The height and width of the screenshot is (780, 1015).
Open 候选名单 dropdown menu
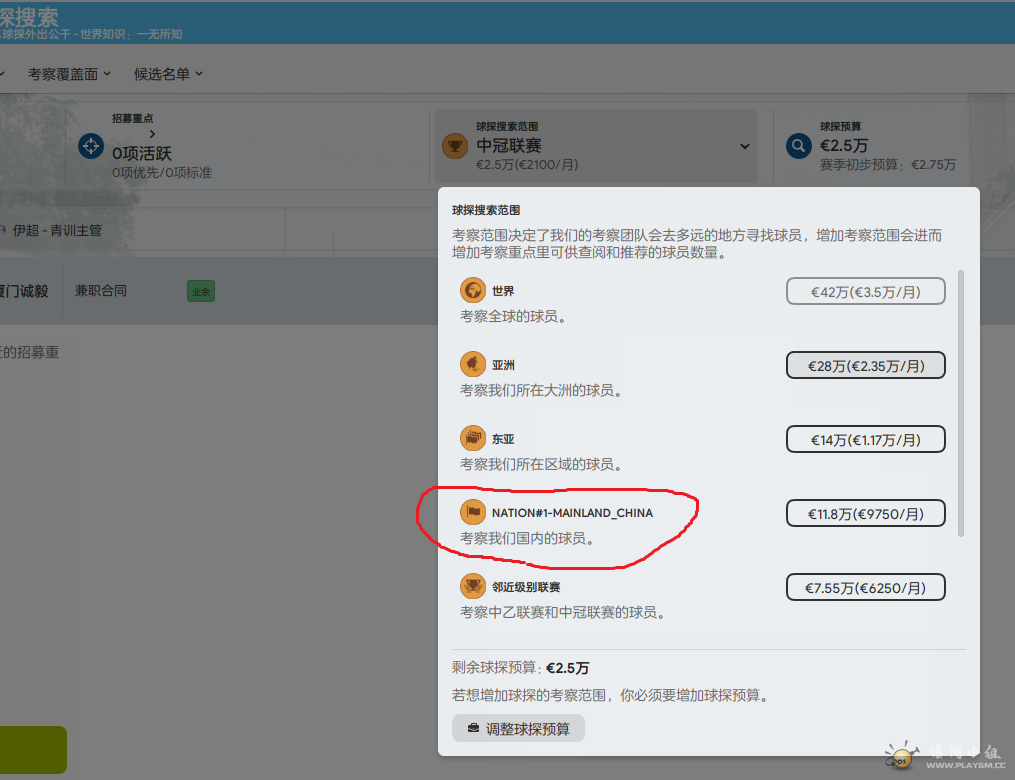168,74
